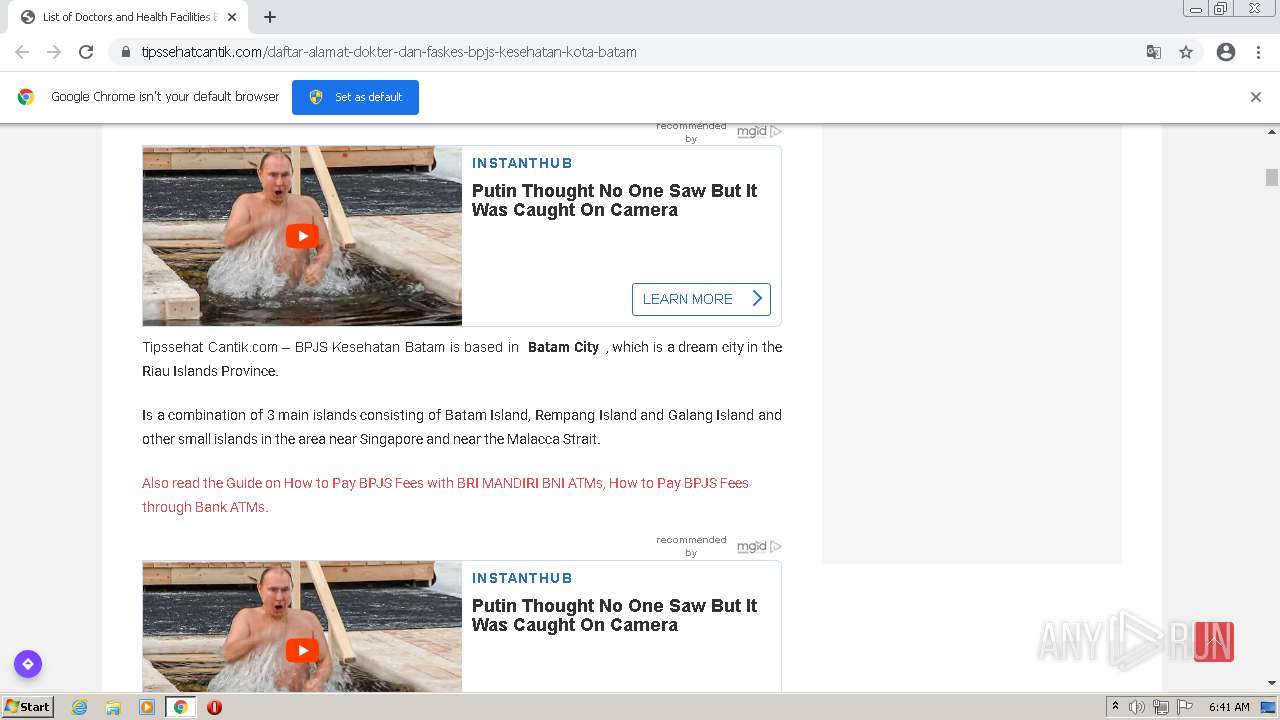Click the vertical scrollbar thumb

click(1272, 177)
